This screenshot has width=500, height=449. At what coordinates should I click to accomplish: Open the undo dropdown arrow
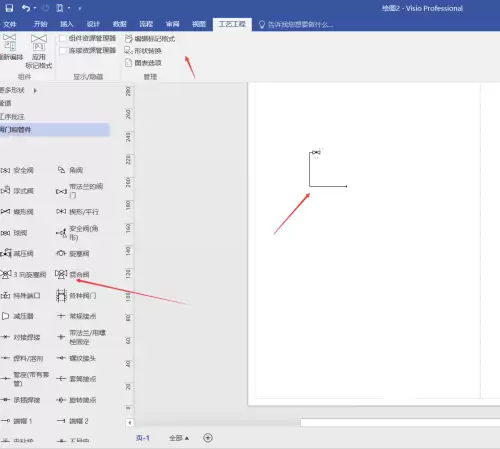point(35,8)
